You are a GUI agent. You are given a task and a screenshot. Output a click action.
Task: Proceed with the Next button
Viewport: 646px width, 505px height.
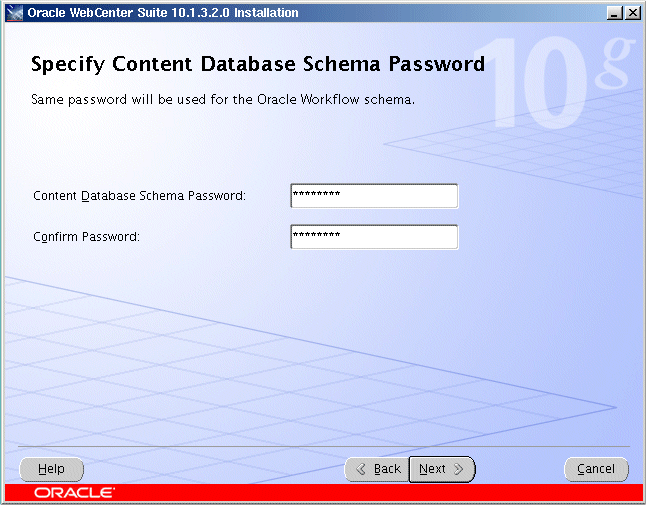[442, 469]
